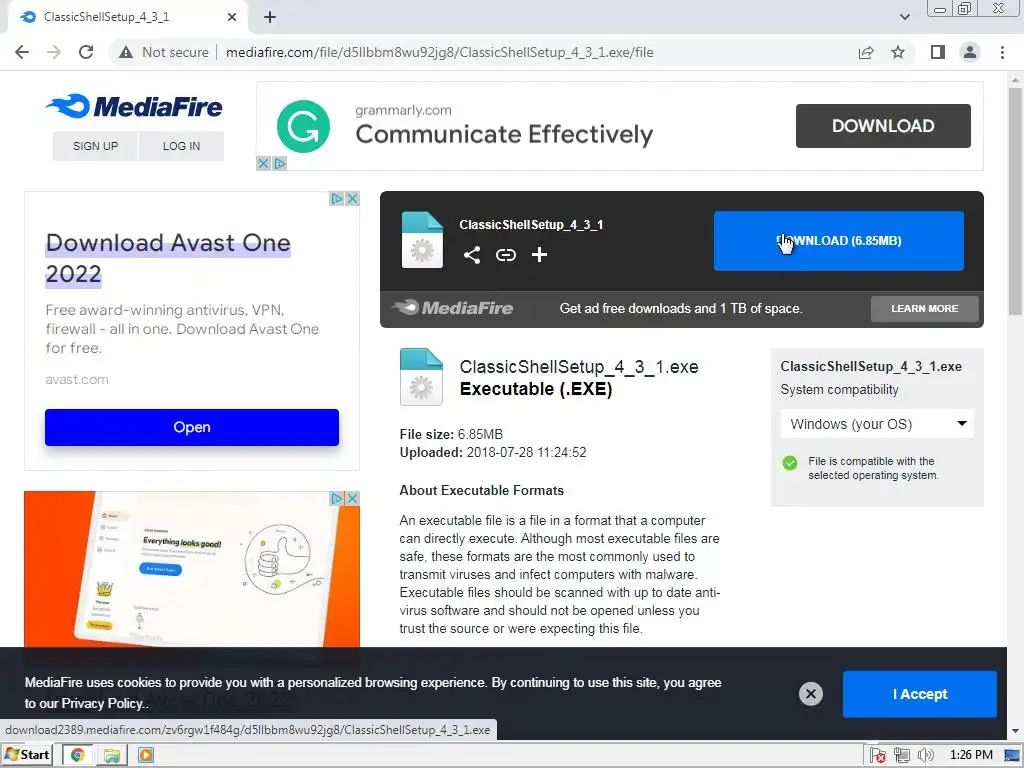Close the Avast One ad
Image resolution: width=1024 pixels, height=768 pixels.
pyautogui.click(x=353, y=198)
